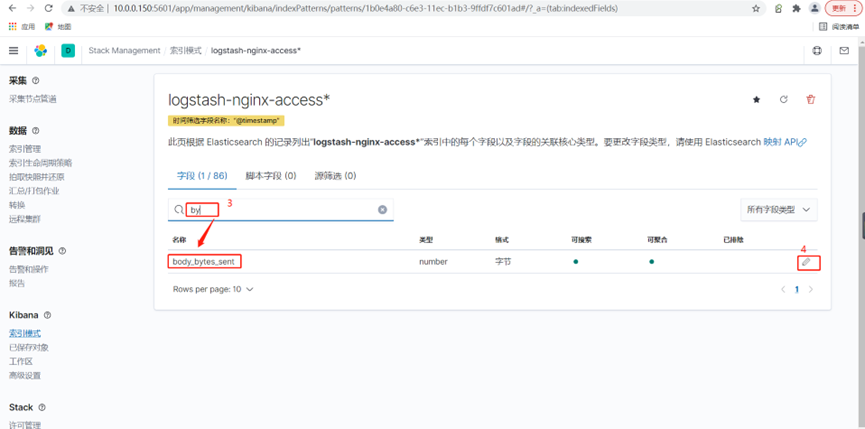The height and width of the screenshot is (429, 865).
Task: Open 索引模式 under Kibana sidebar
Action: (25, 334)
